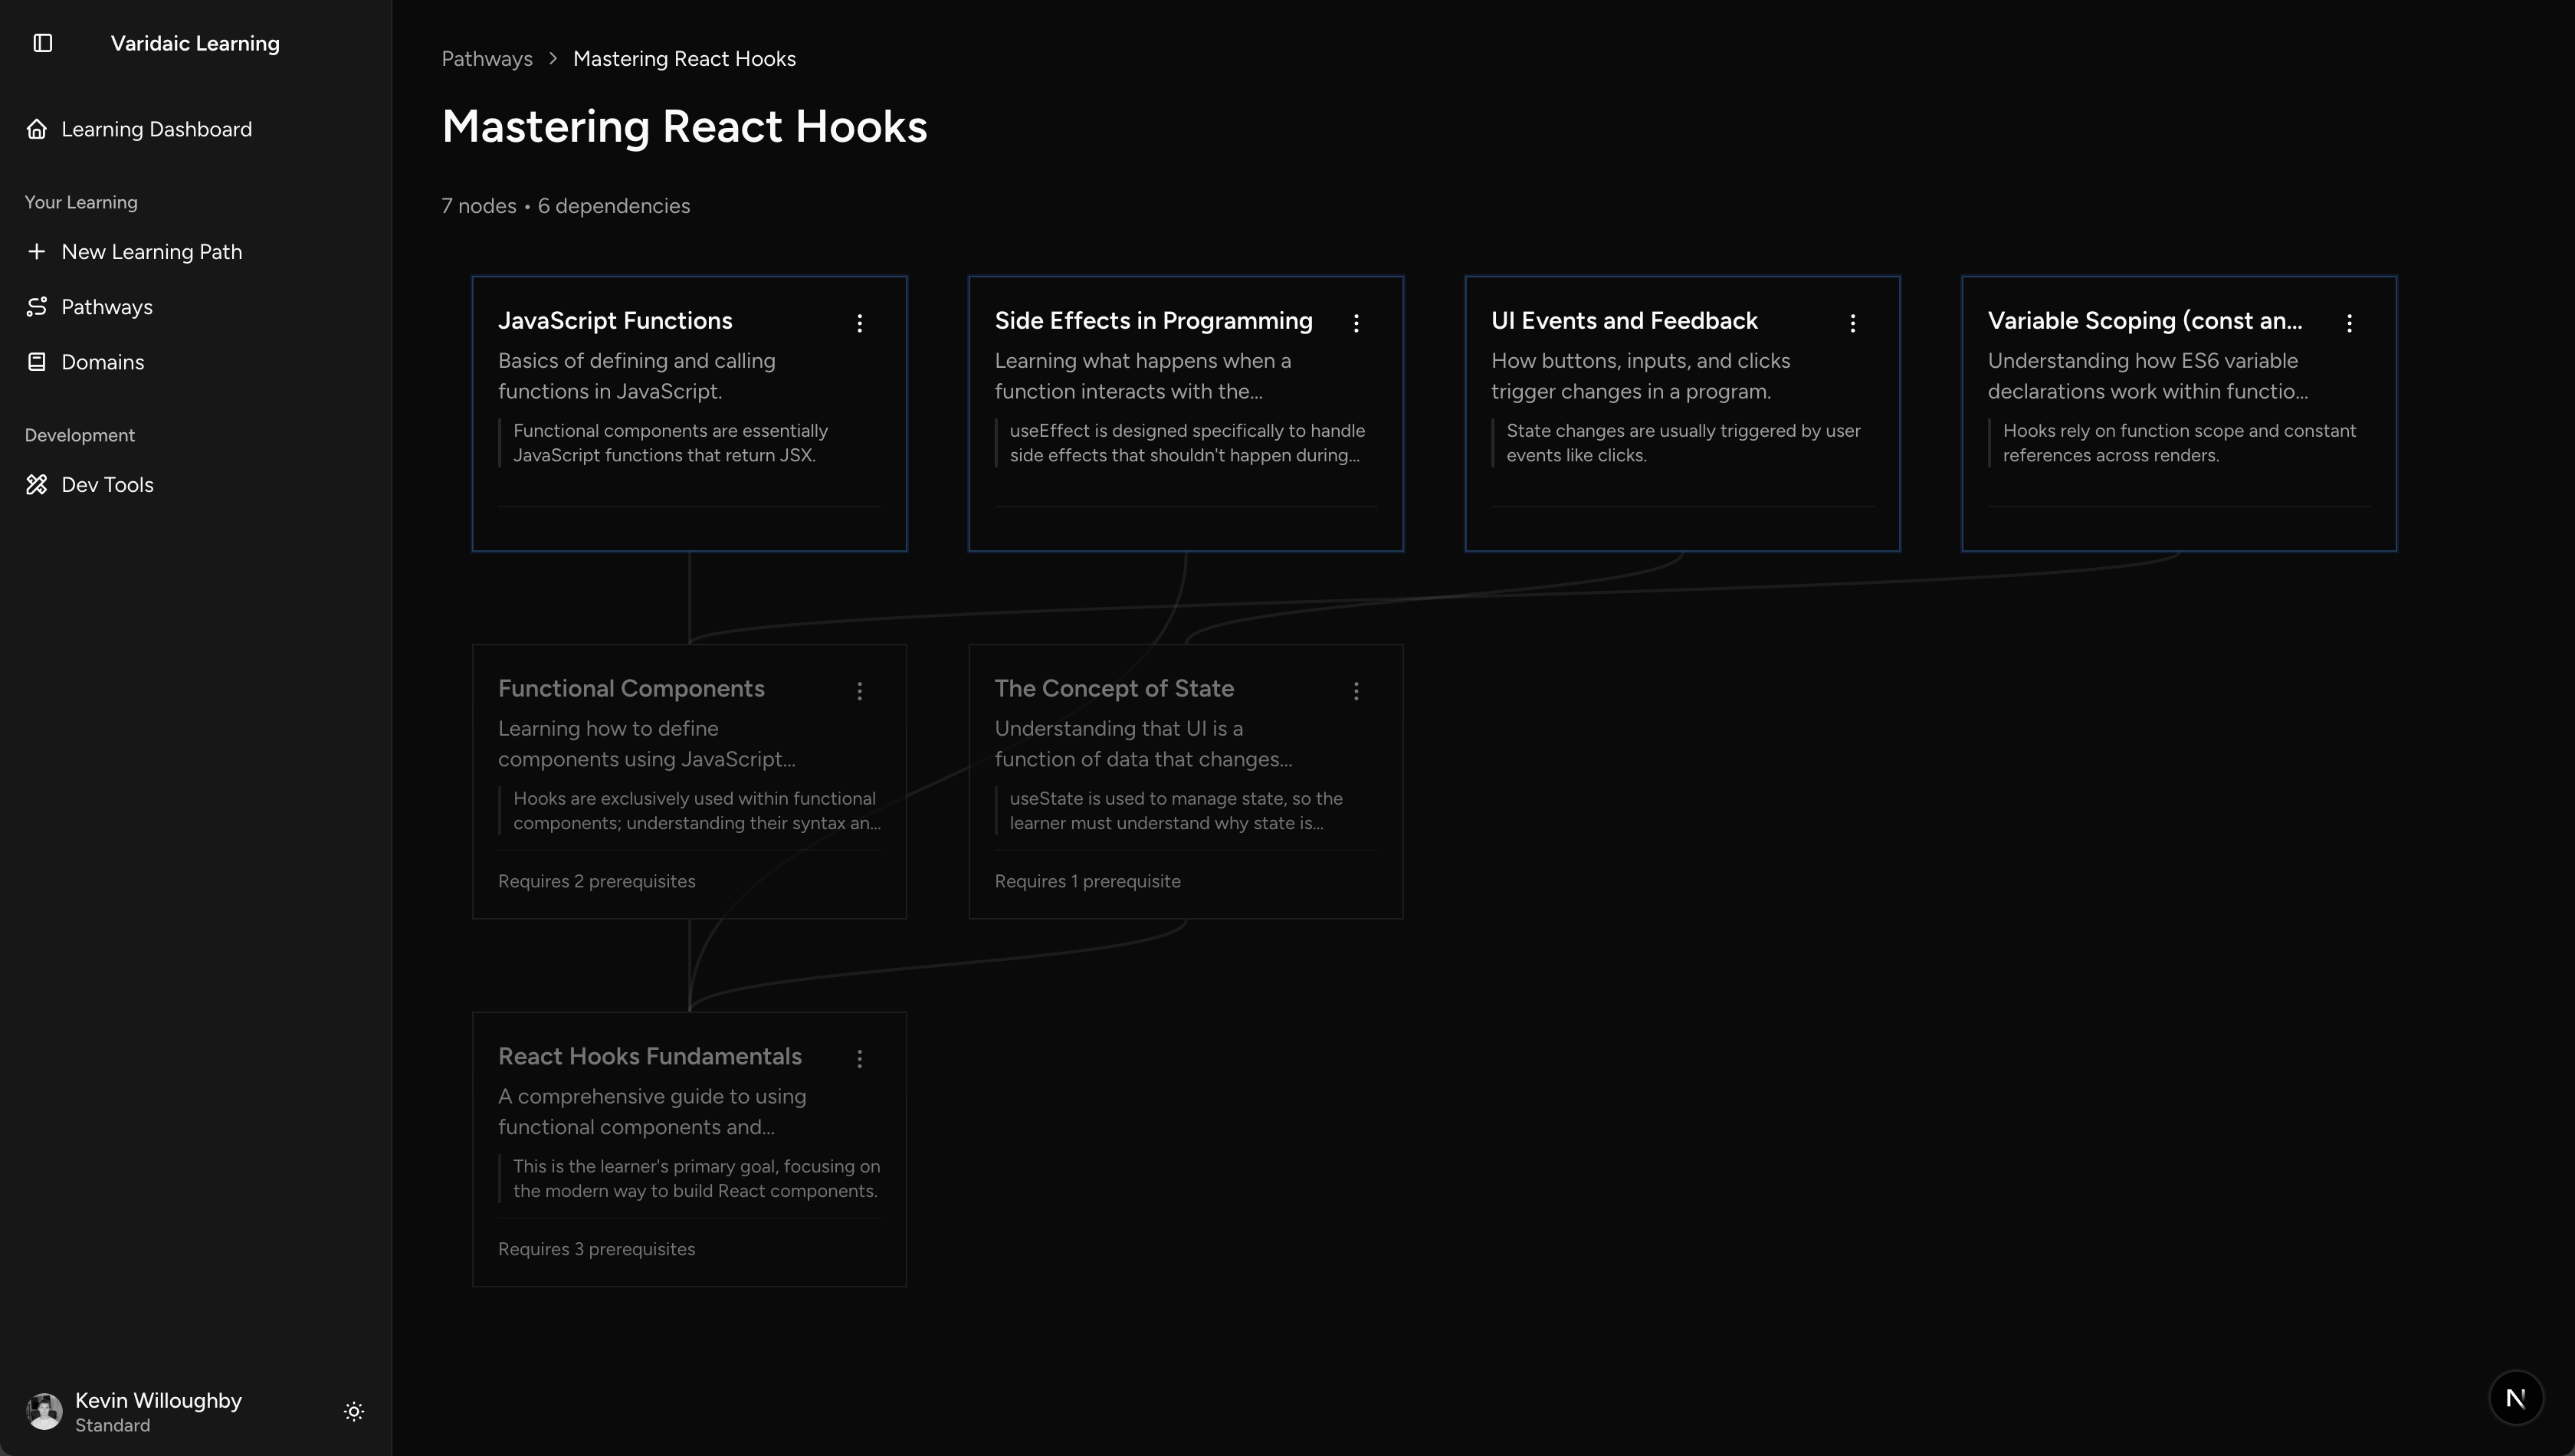This screenshot has height=1456, width=2575.
Task: Click 'Requires 2 prerequisites' text
Action: tap(597, 881)
